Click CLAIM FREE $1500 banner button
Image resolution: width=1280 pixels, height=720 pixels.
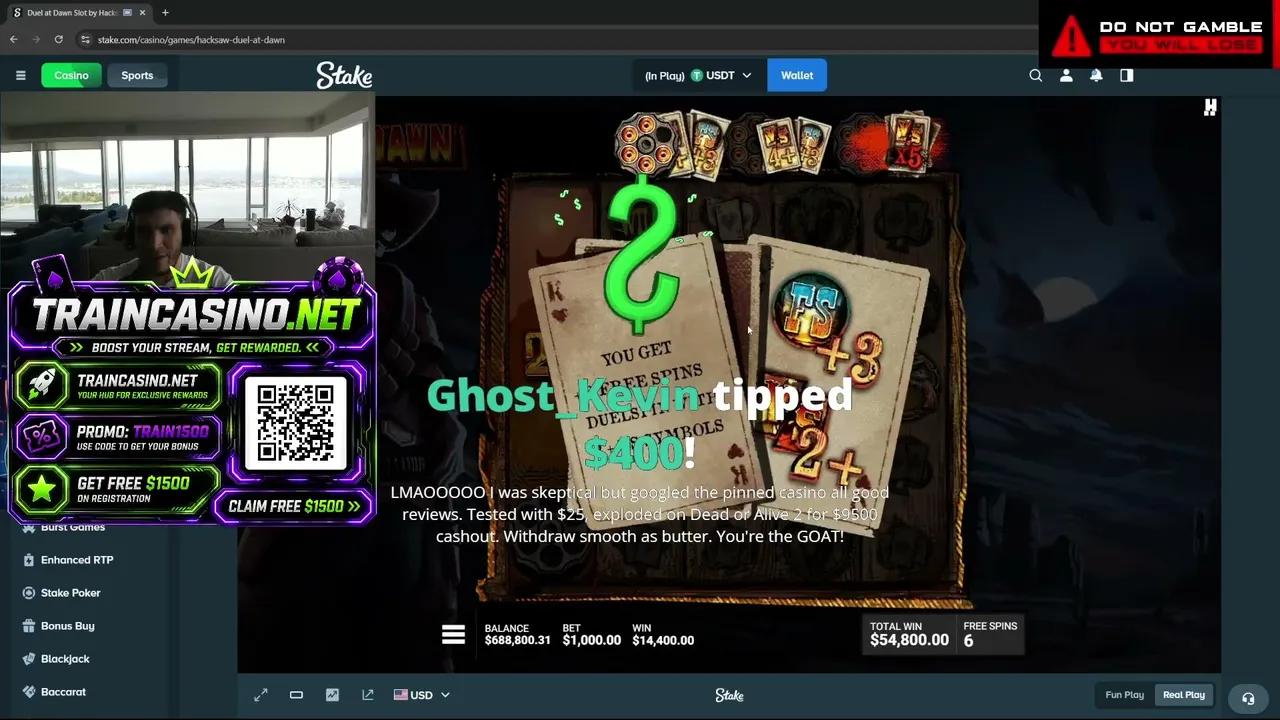point(294,506)
